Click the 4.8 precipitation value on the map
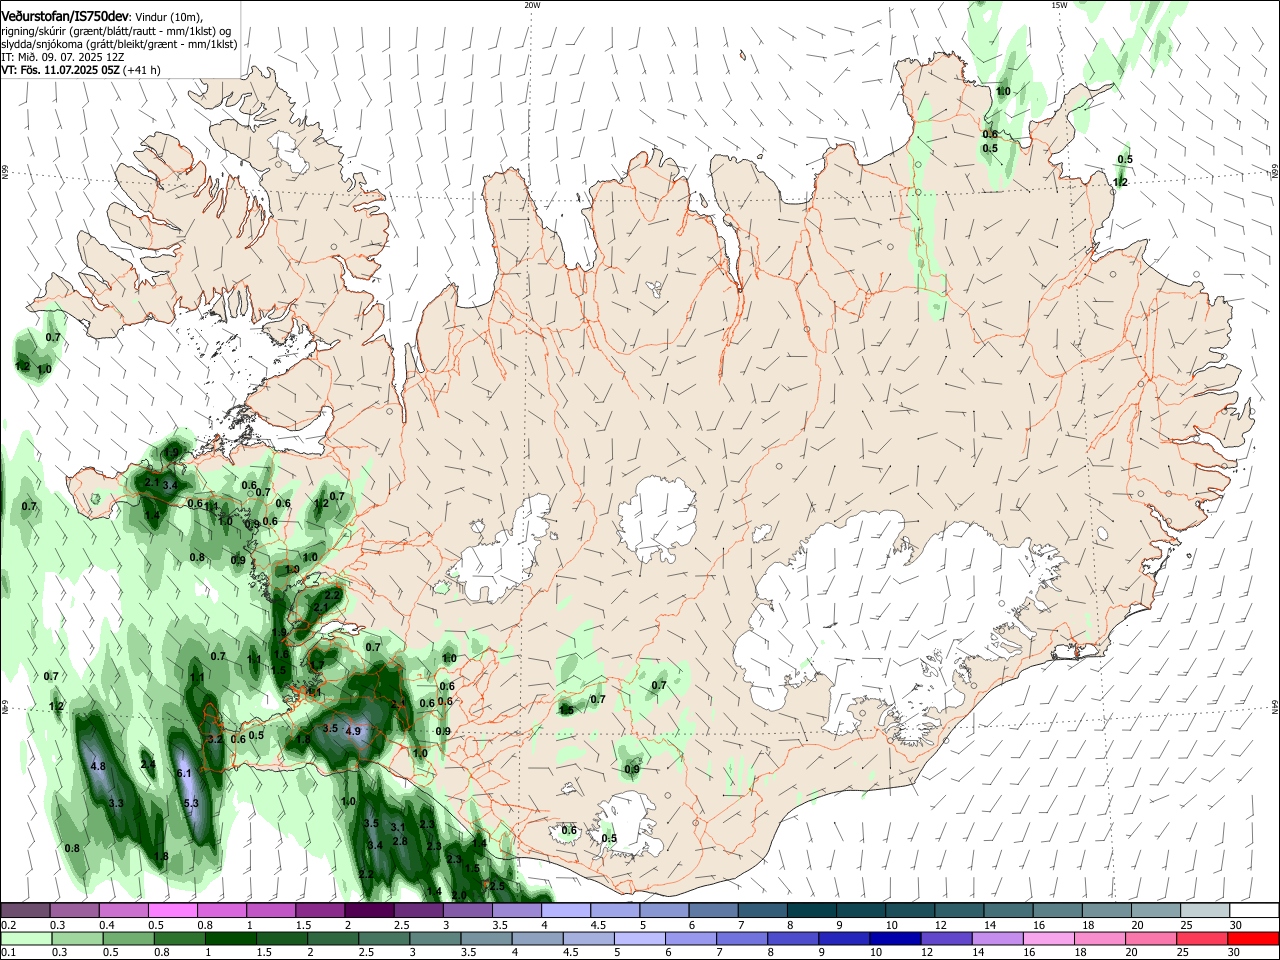Viewport: 1280px width, 960px height. click(98, 766)
